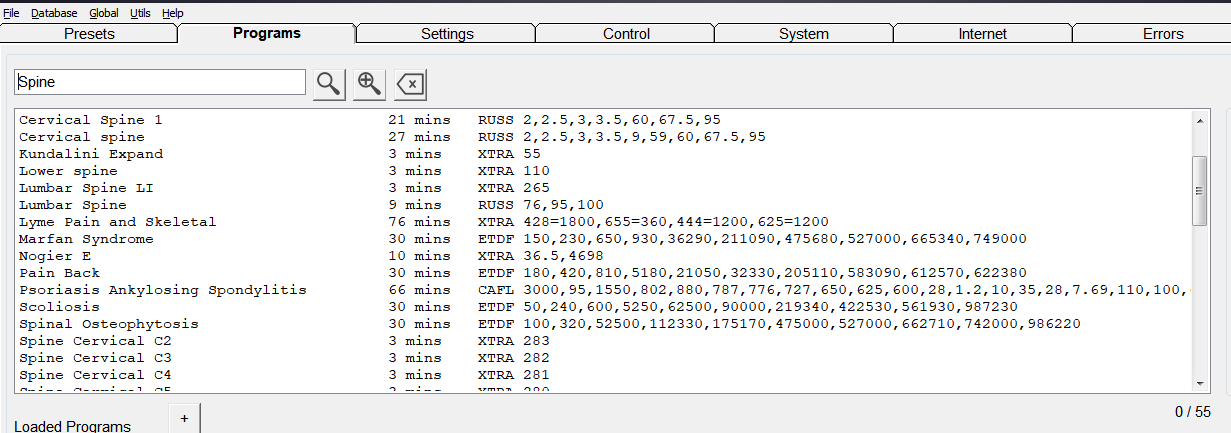Click the 0 / 55 results counter
The width and height of the screenshot is (1231, 433).
pos(1193,411)
